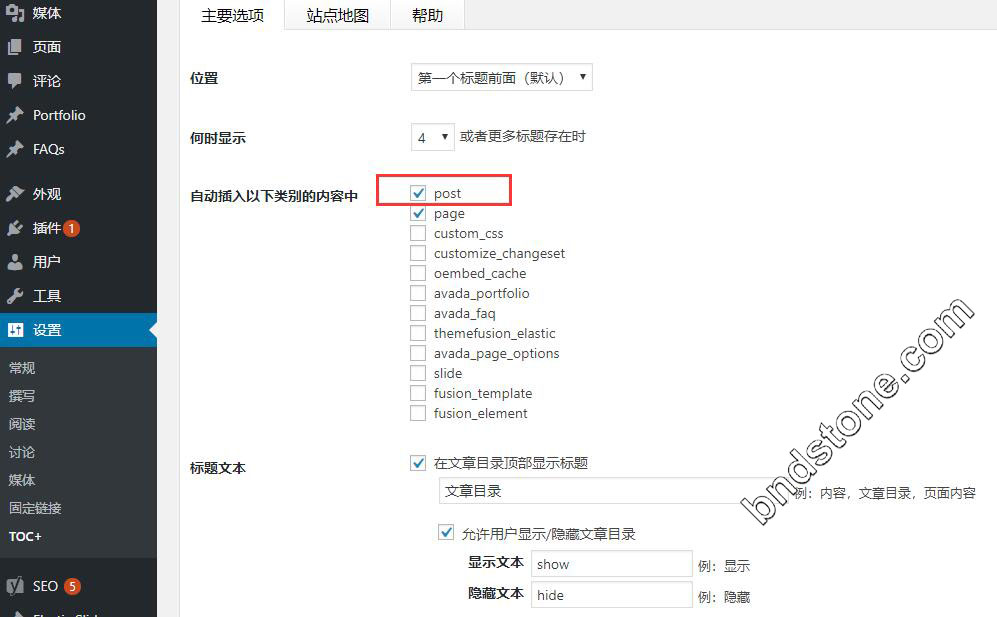The height and width of the screenshot is (617, 997).
Task: Enable the custom_css checkbox
Action: pyautogui.click(x=418, y=233)
